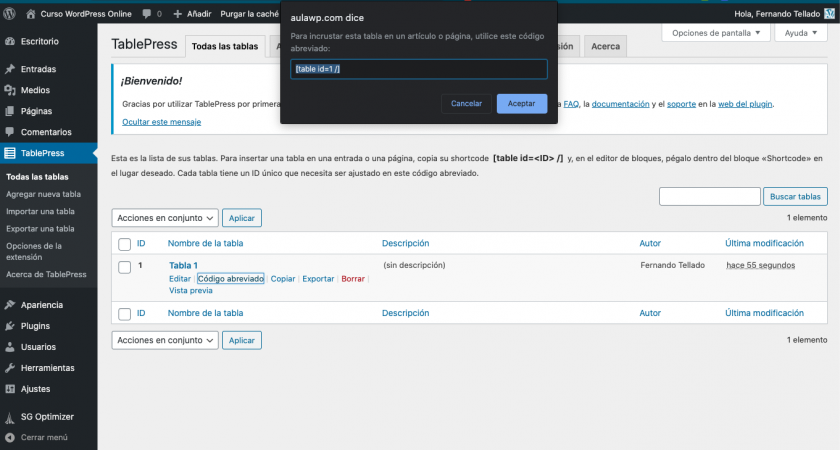Open Entradas via its pushpin icon
840x450 pixels.
10,70
